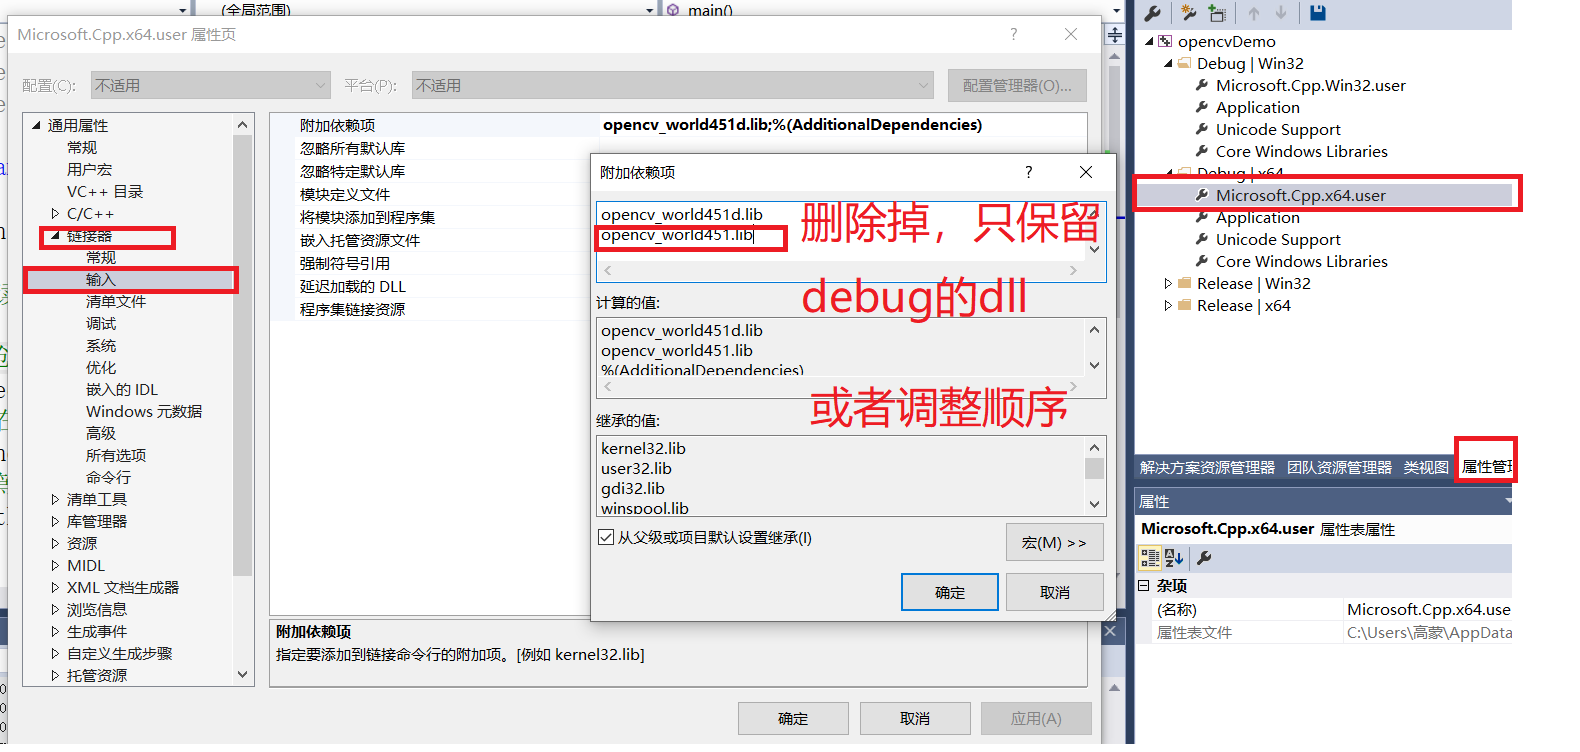Click 确定 in the 附加依赖项 dialog
This screenshot has height=752, width=1580.
(x=950, y=592)
